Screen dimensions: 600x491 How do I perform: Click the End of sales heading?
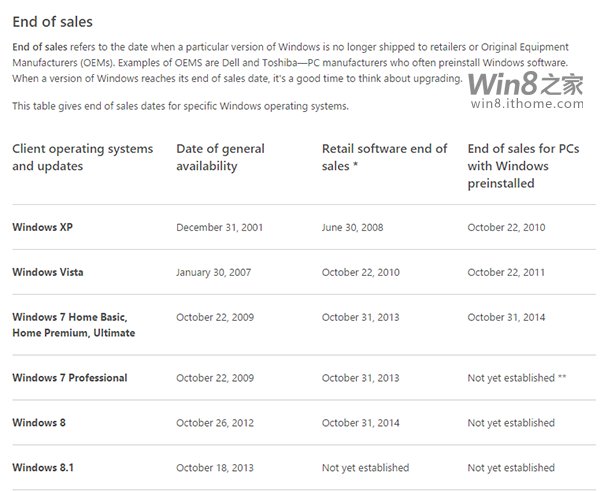pos(52,22)
